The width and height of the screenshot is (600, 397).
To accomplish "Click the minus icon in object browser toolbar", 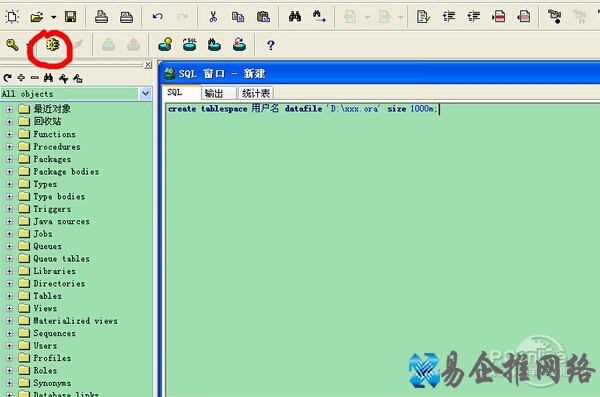I will (x=35, y=78).
